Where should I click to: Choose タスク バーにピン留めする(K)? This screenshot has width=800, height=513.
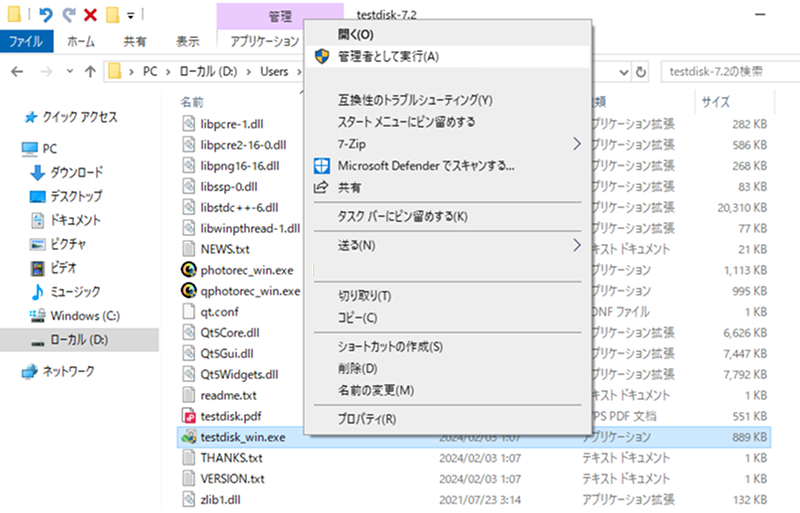pyautogui.click(x=447, y=216)
